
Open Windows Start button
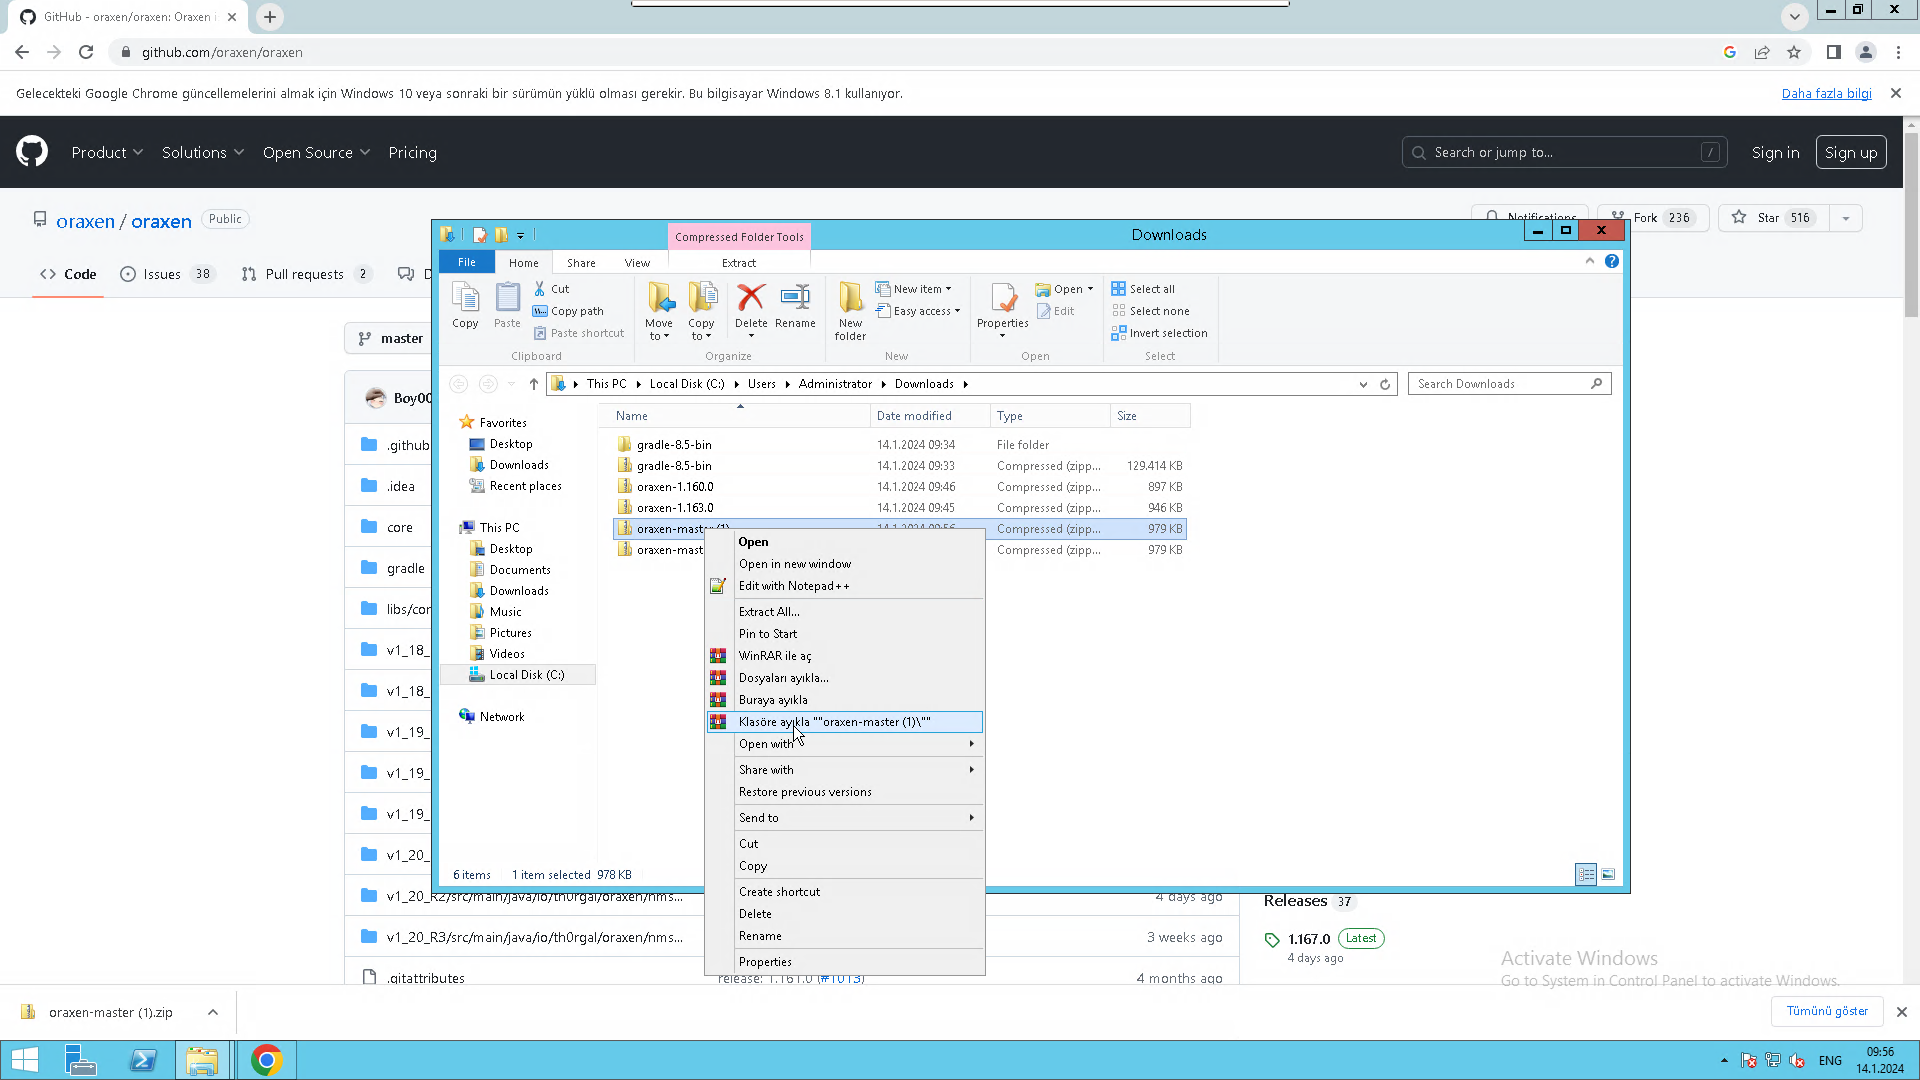pyautogui.click(x=25, y=1060)
